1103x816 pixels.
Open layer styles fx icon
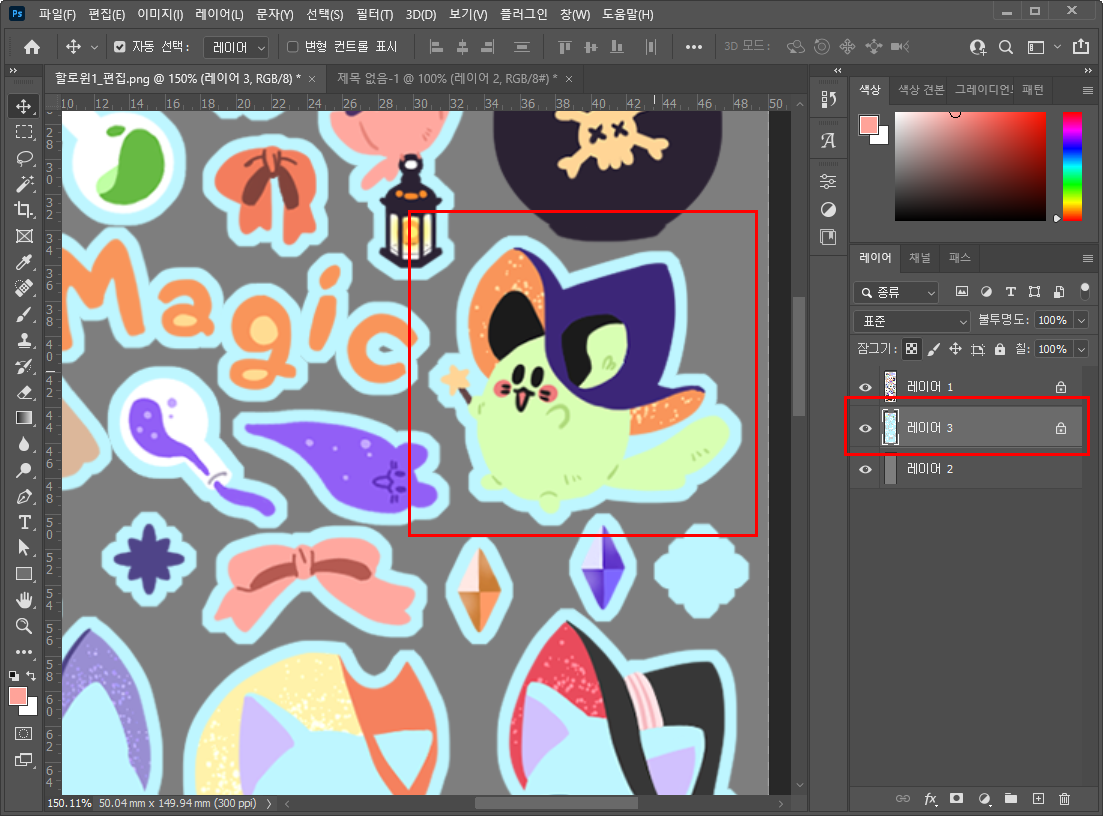930,798
